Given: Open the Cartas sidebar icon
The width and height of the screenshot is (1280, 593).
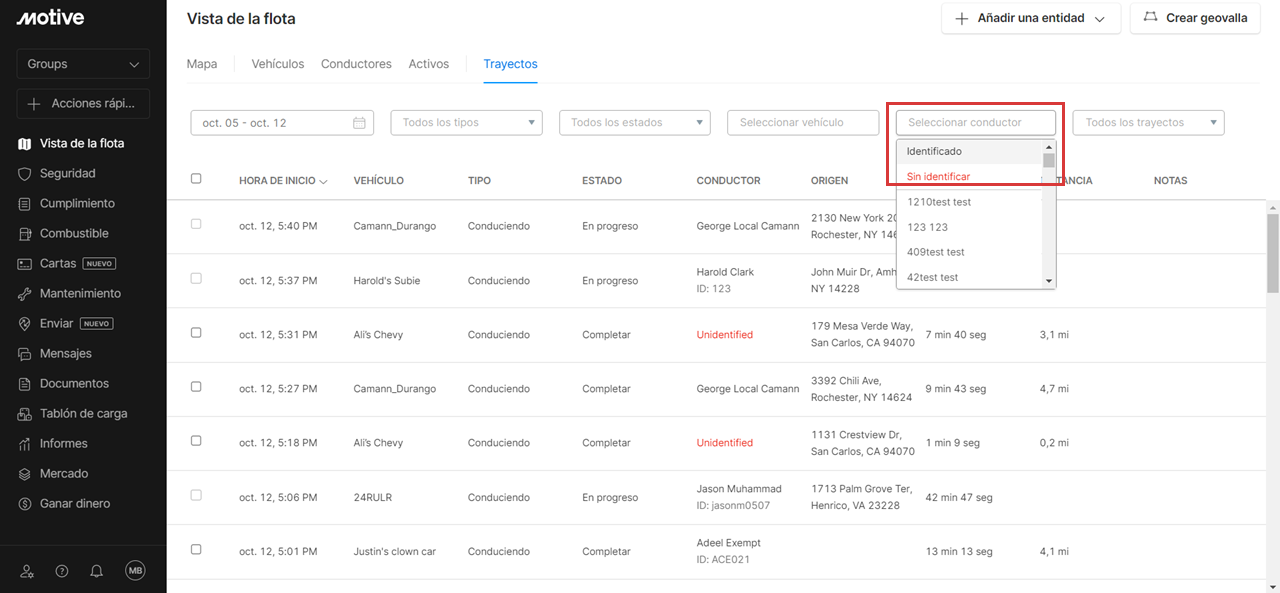Looking at the screenshot, I should click(25, 264).
